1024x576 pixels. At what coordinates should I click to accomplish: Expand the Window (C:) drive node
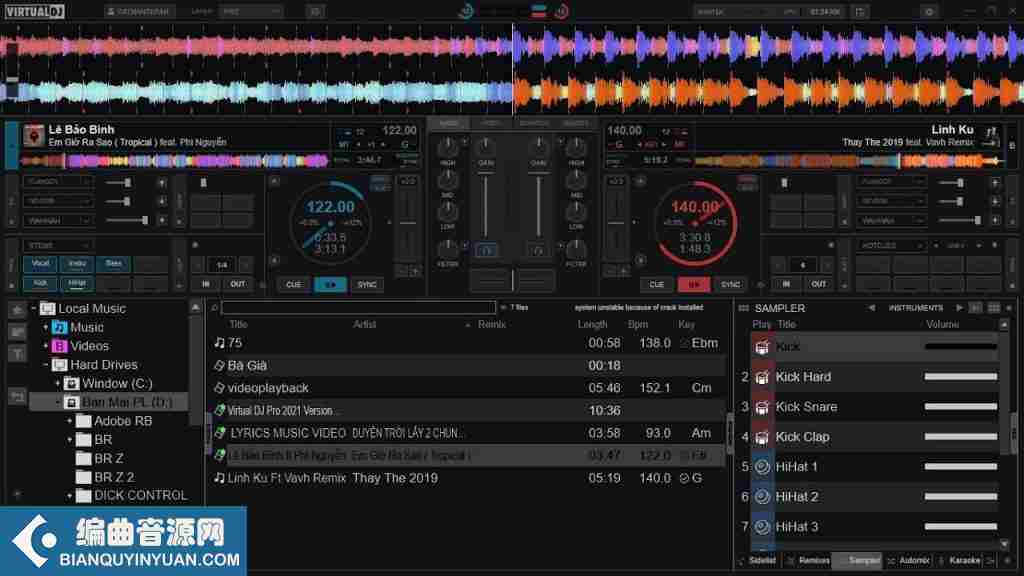[x=57, y=383]
